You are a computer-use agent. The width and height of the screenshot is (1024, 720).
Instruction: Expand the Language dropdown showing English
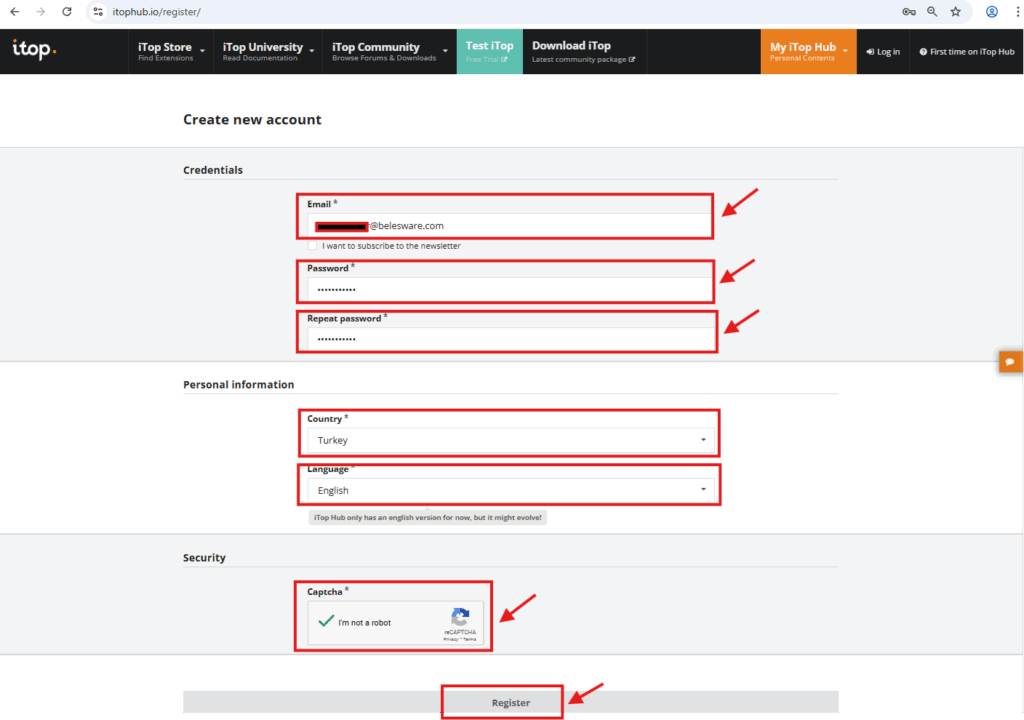pyautogui.click(x=510, y=490)
